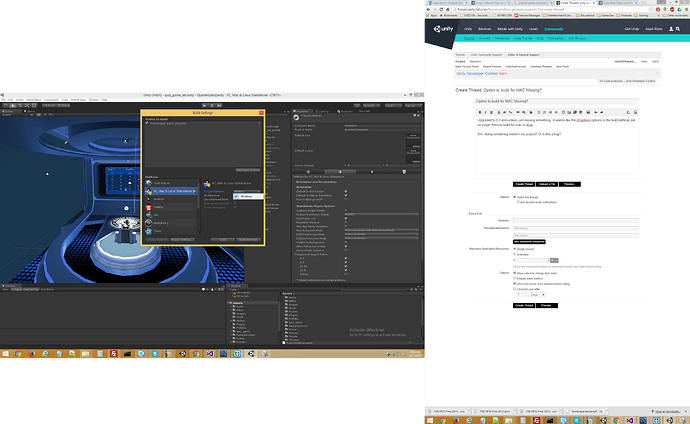Select the Web Player platform icon
This screenshot has height=424, width=690.
click(x=149, y=183)
